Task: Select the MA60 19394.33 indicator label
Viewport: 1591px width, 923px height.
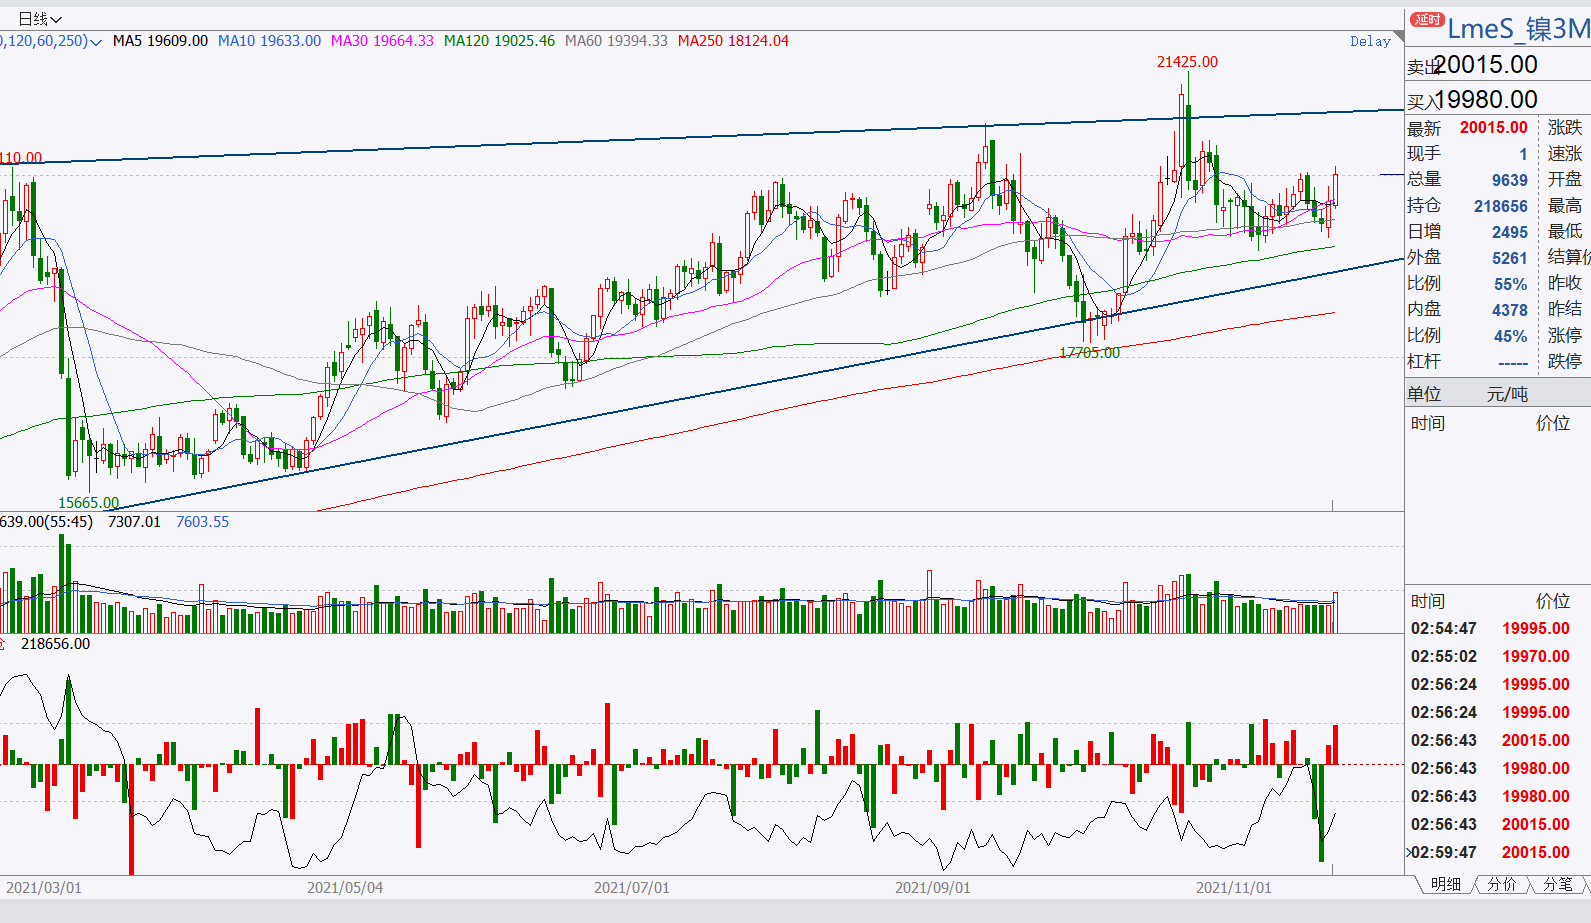Action: pyautogui.click(x=616, y=41)
